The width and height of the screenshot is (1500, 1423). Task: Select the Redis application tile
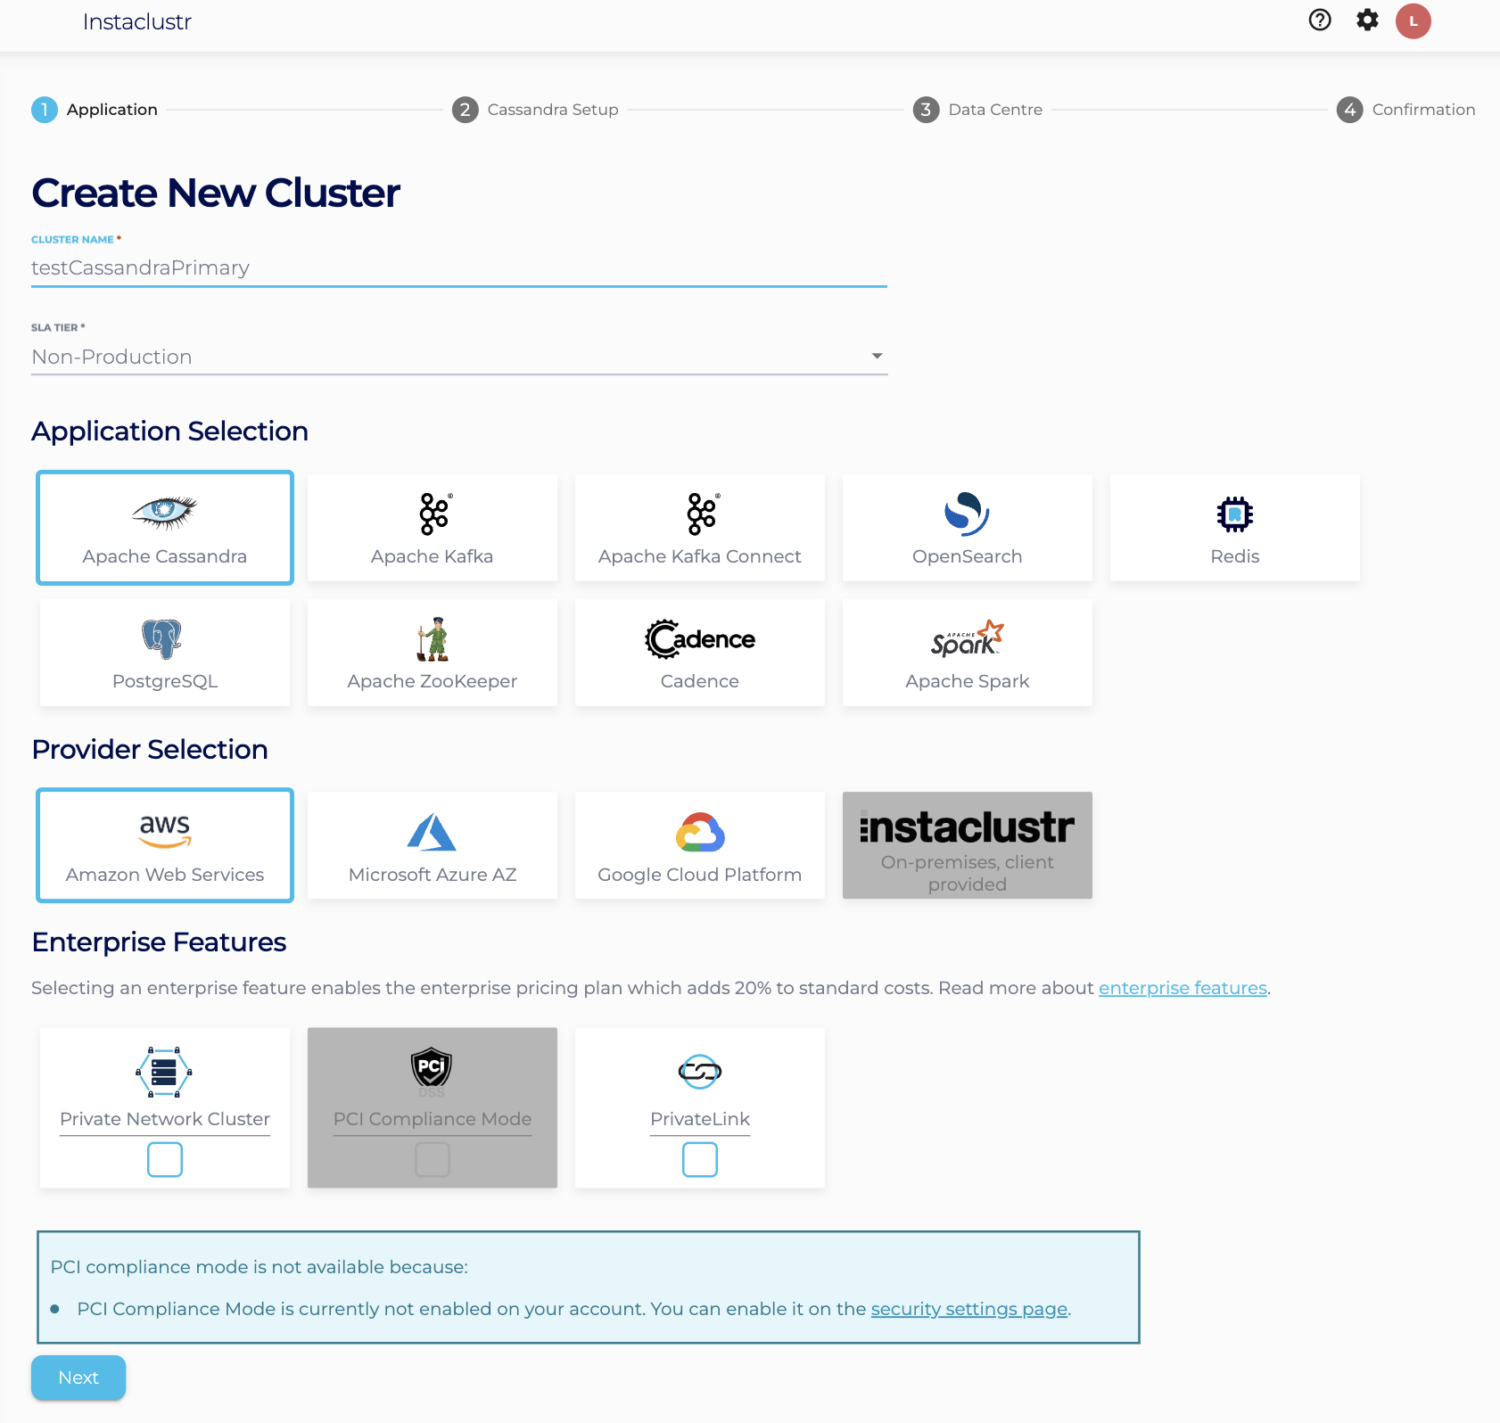pyautogui.click(x=1234, y=527)
